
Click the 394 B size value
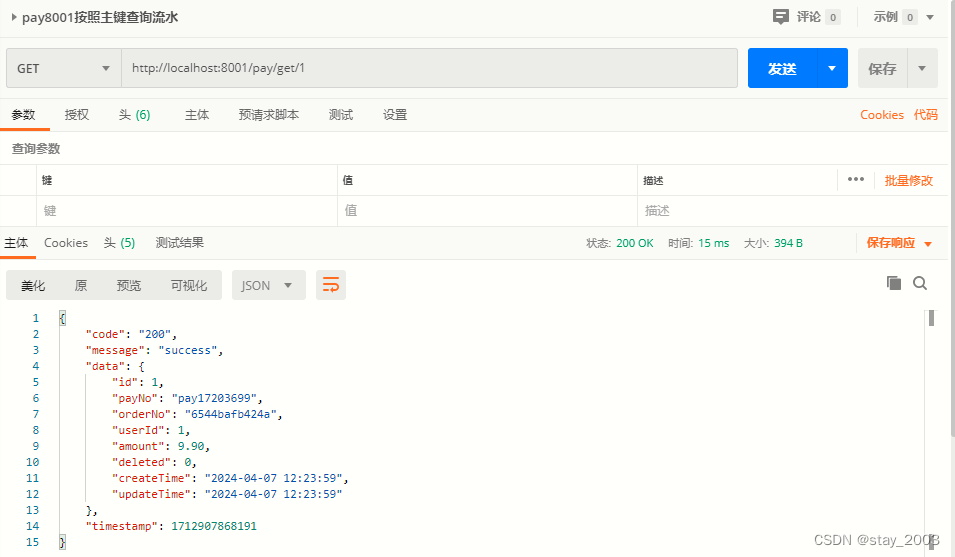pos(788,243)
